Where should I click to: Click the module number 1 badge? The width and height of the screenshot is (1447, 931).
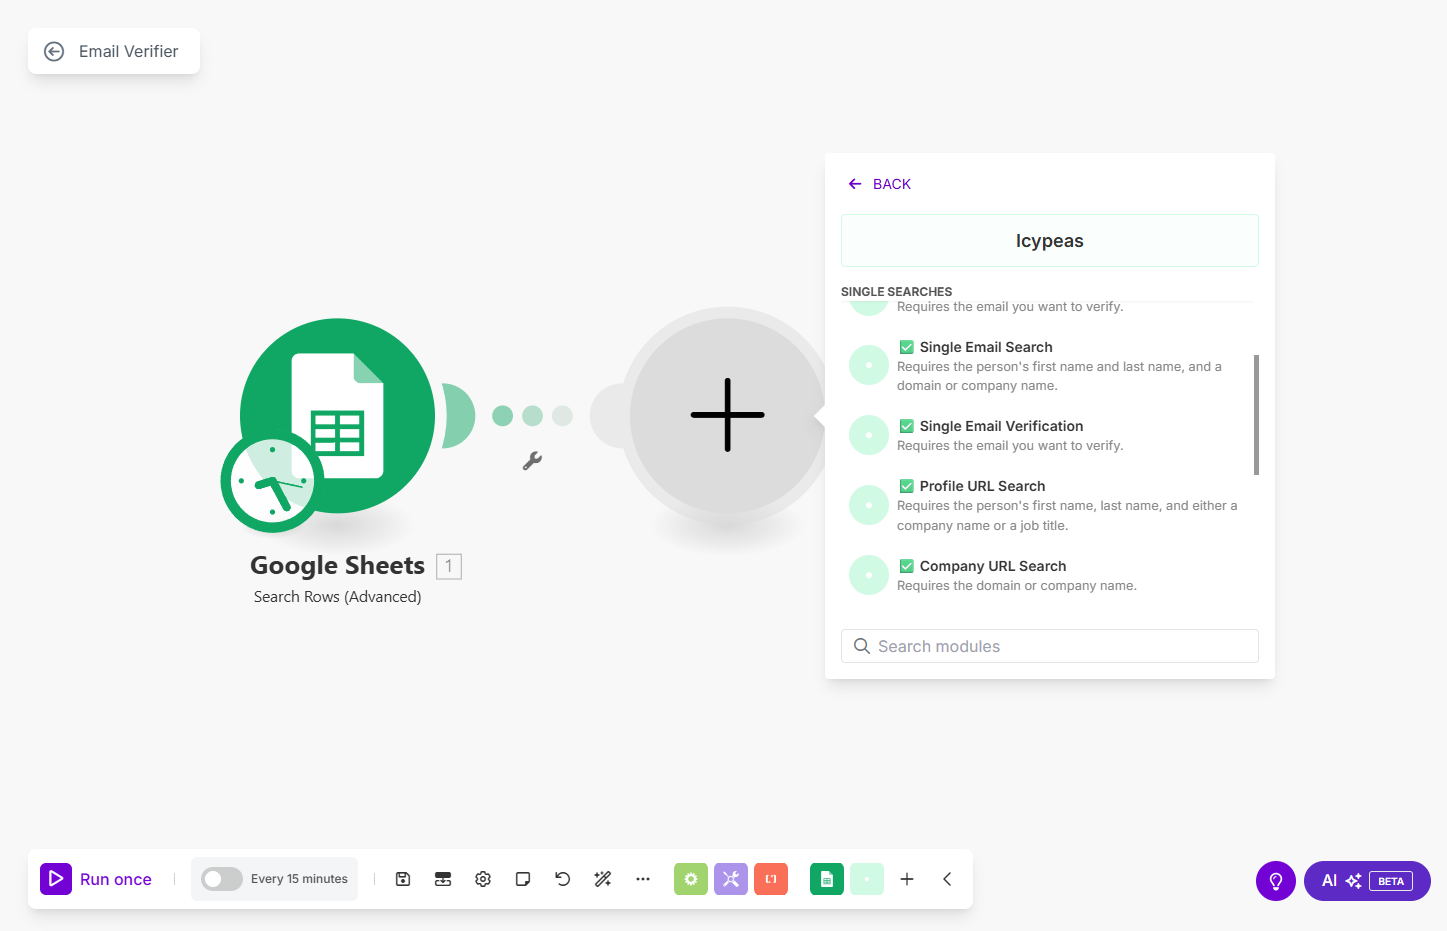coord(449,566)
